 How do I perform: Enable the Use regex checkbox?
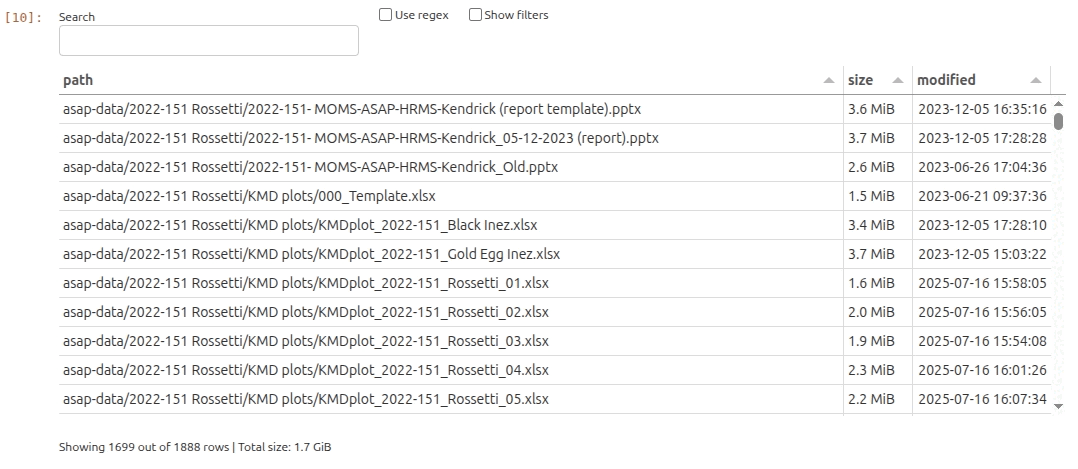pos(385,15)
